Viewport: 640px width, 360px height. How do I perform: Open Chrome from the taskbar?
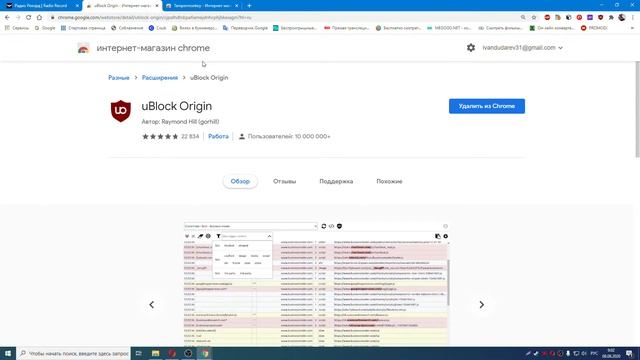(x=205, y=353)
